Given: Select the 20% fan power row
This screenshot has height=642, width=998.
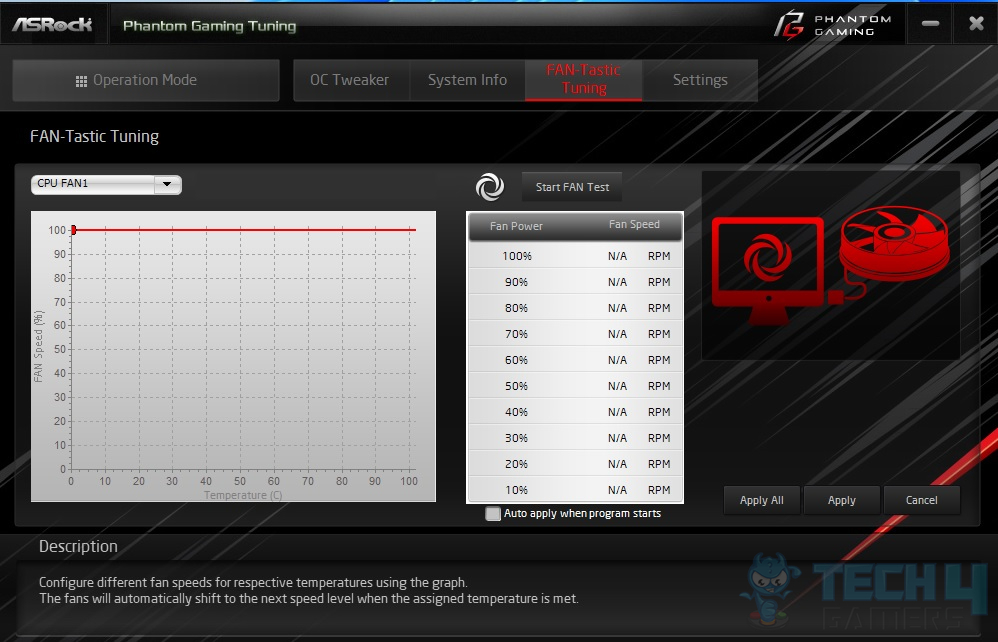Looking at the screenshot, I should [575, 464].
